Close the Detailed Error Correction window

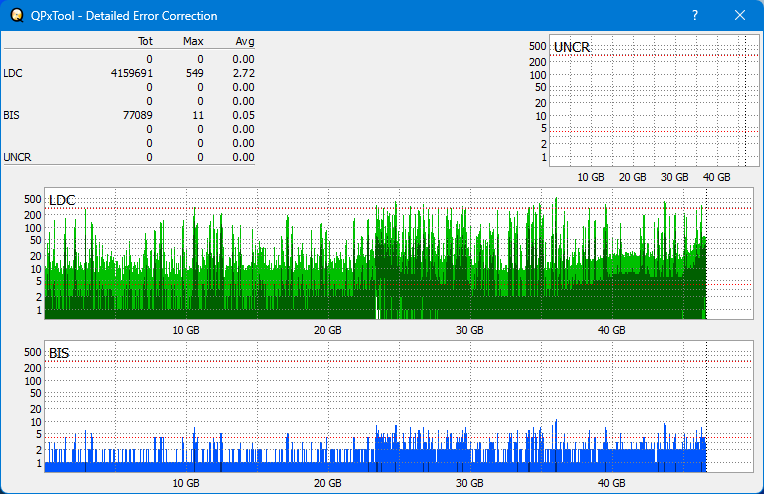(x=740, y=16)
